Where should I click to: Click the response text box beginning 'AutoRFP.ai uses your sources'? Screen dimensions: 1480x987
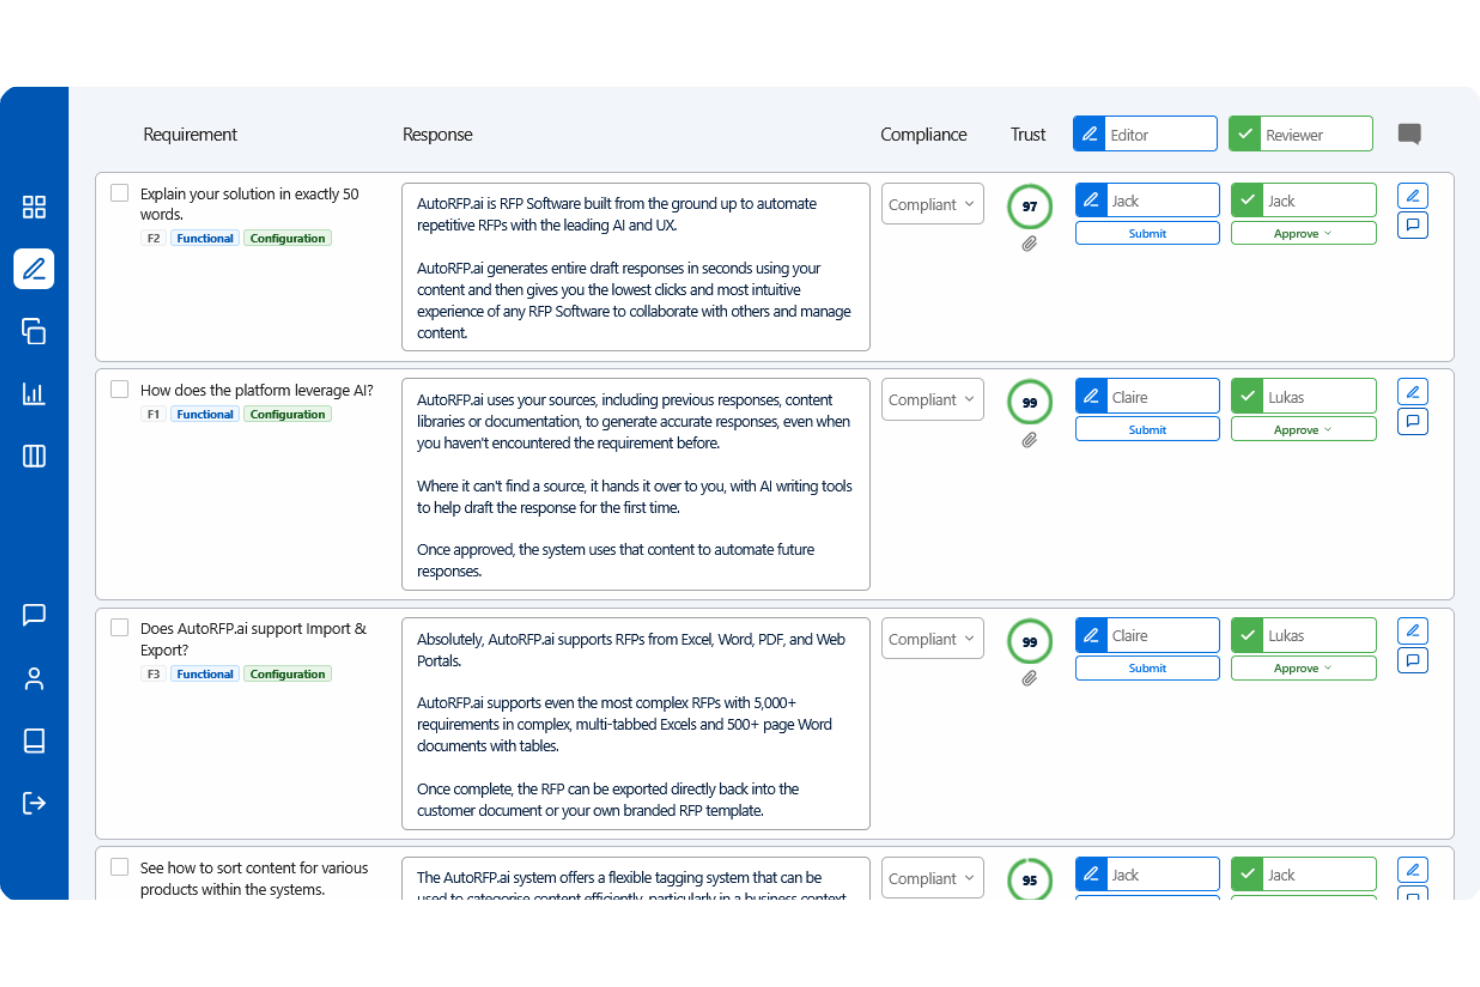click(636, 484)
